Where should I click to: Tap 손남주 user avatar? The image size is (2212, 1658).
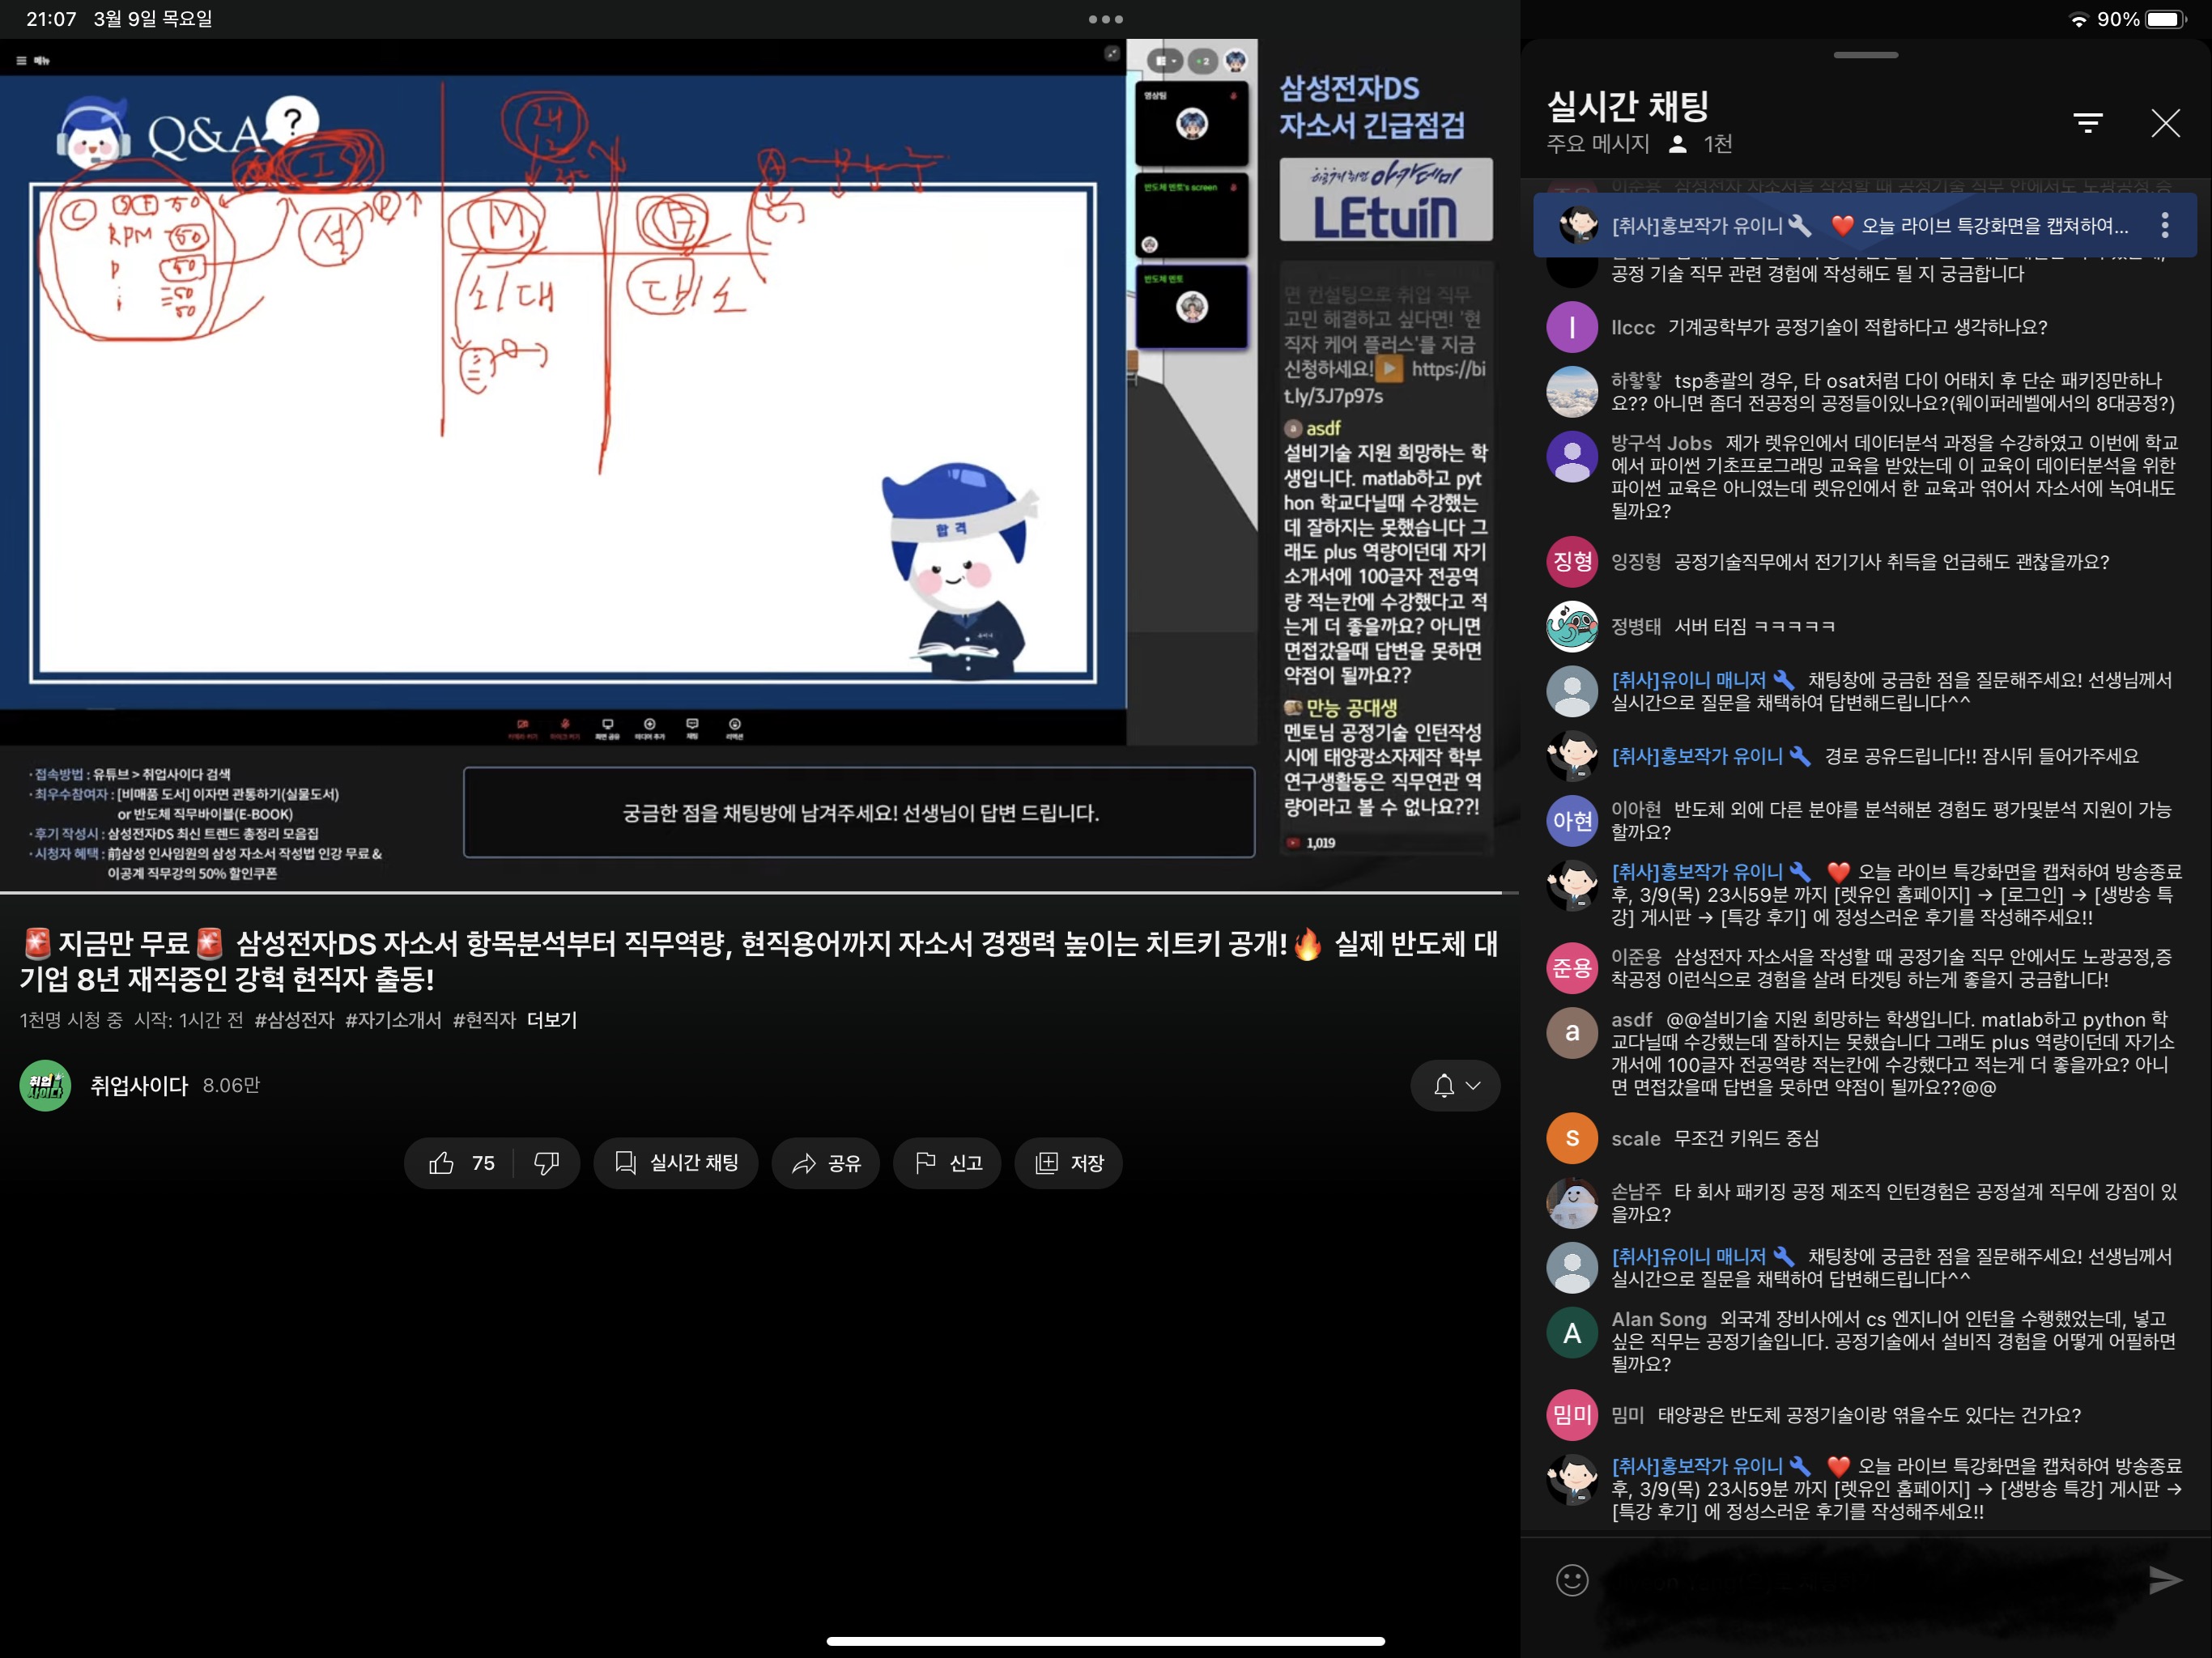click(1572, 1202)
